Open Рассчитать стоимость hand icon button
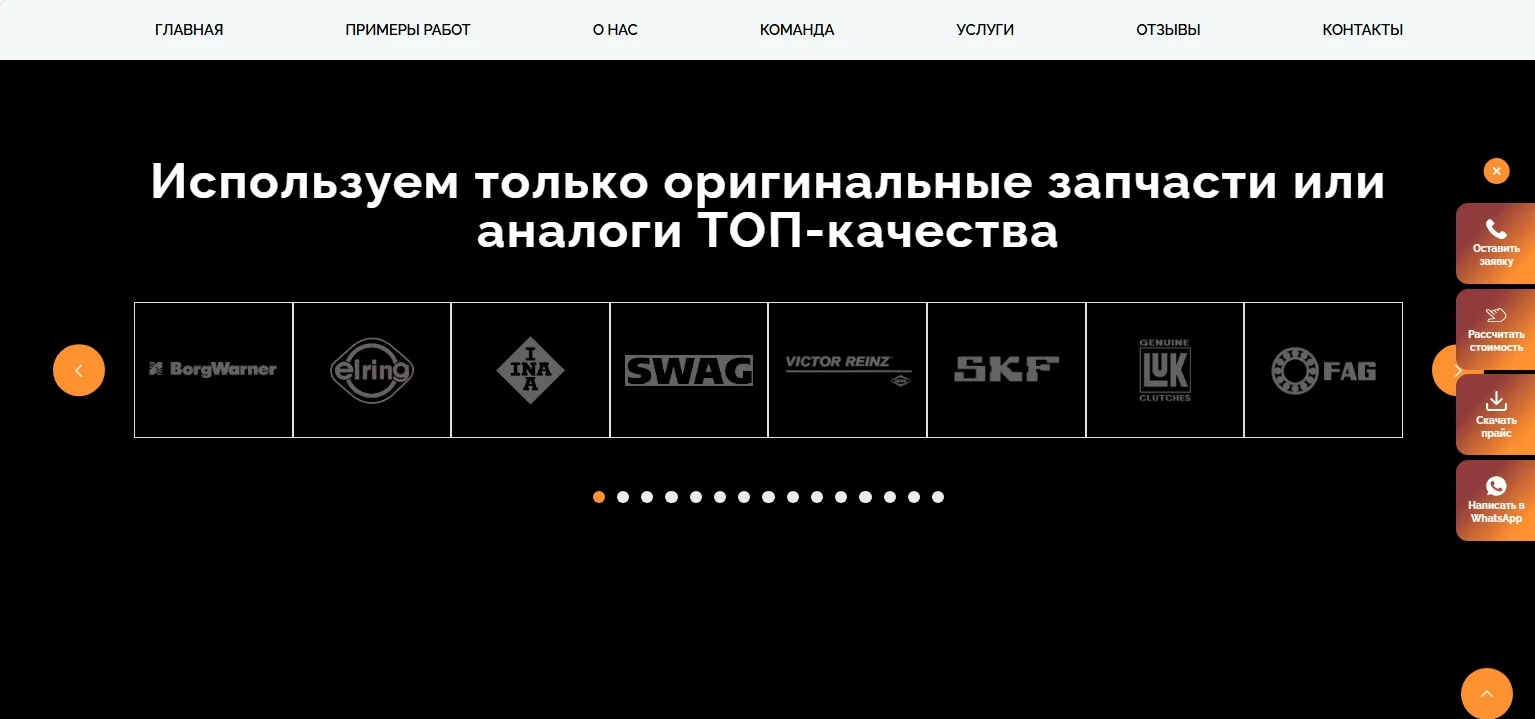Viewport: 1535px width, 719px height. [x=1495, y=329]
